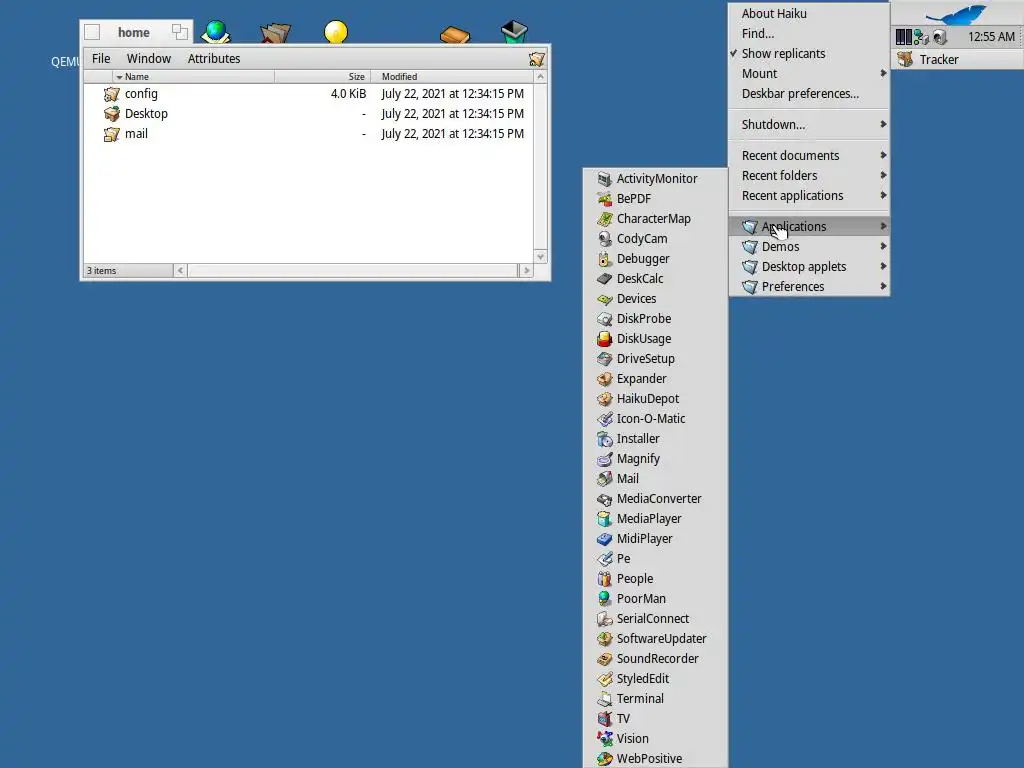Image resolution: width=1024 pixels, height=768 pixels.
Task: Click the Haiku leaf Deskbar button
Action: pyautogui.click(x=957, y=14)
